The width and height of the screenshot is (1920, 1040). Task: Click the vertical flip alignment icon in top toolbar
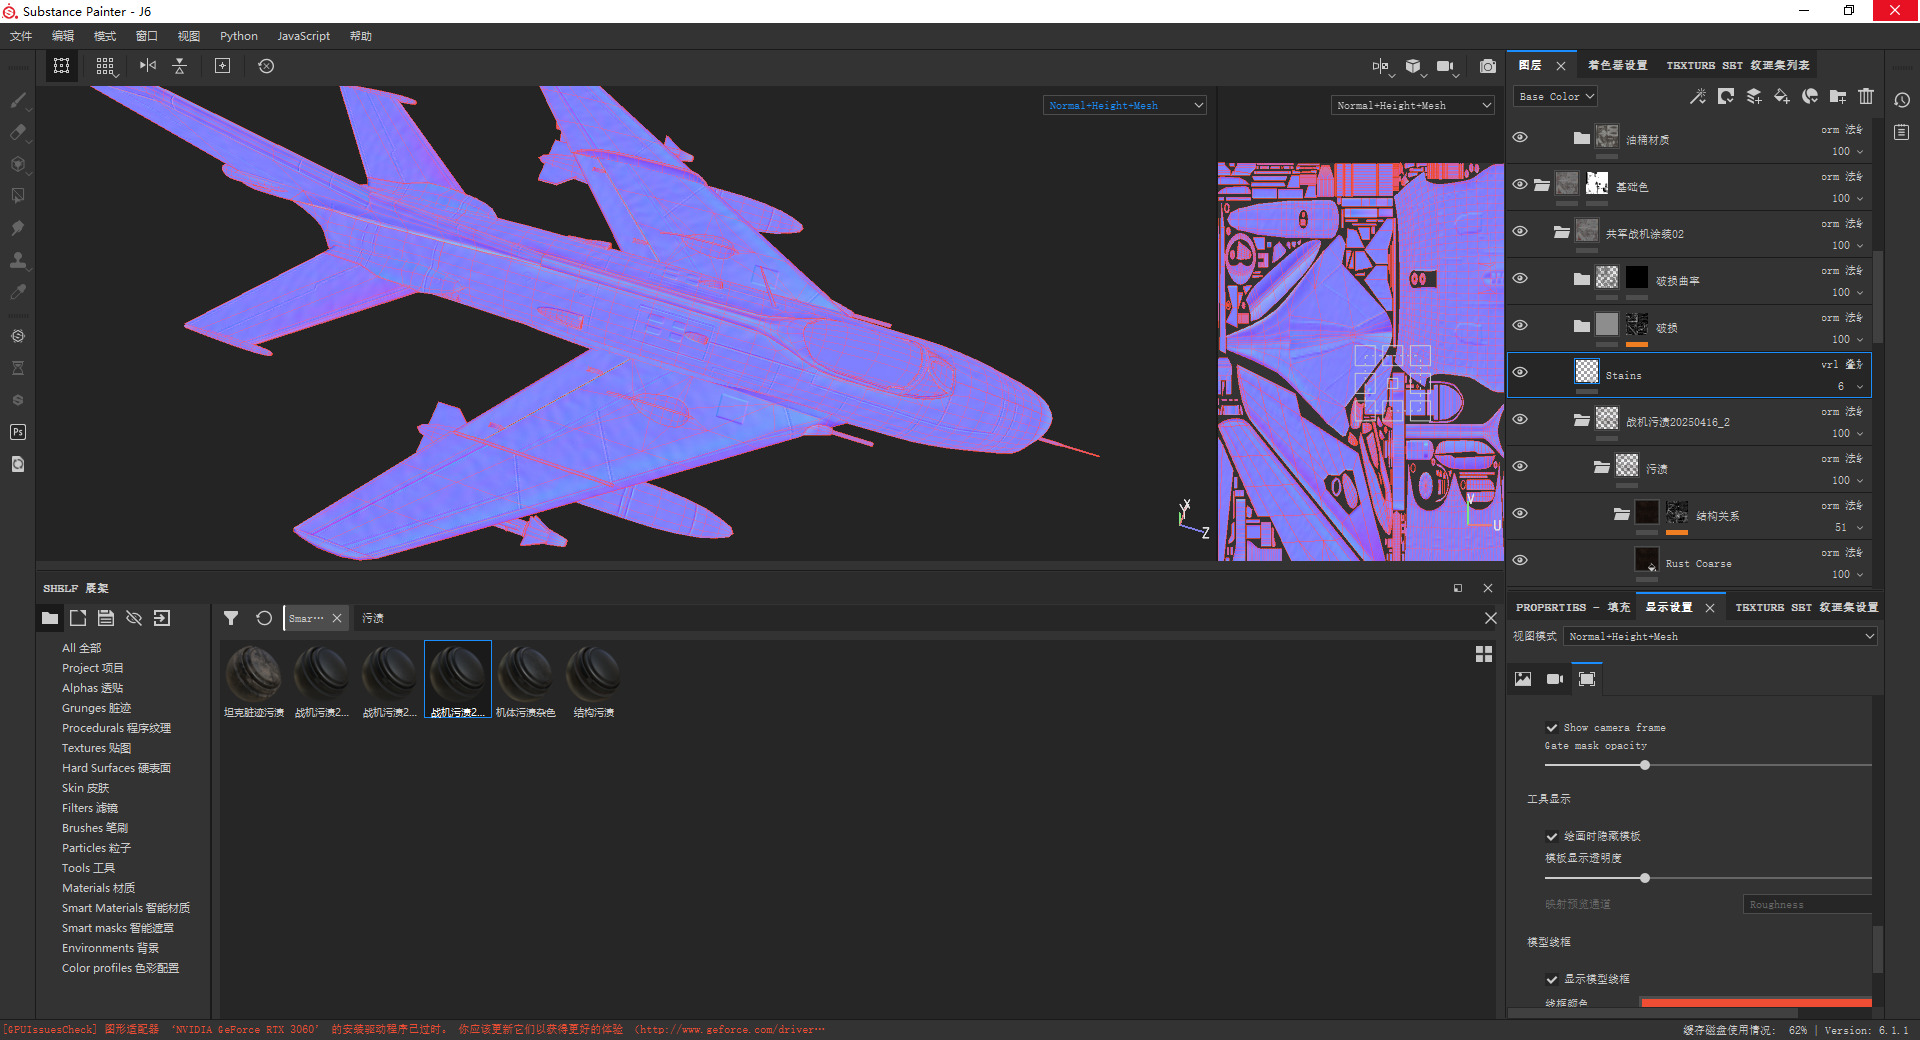tap(180, 66)
